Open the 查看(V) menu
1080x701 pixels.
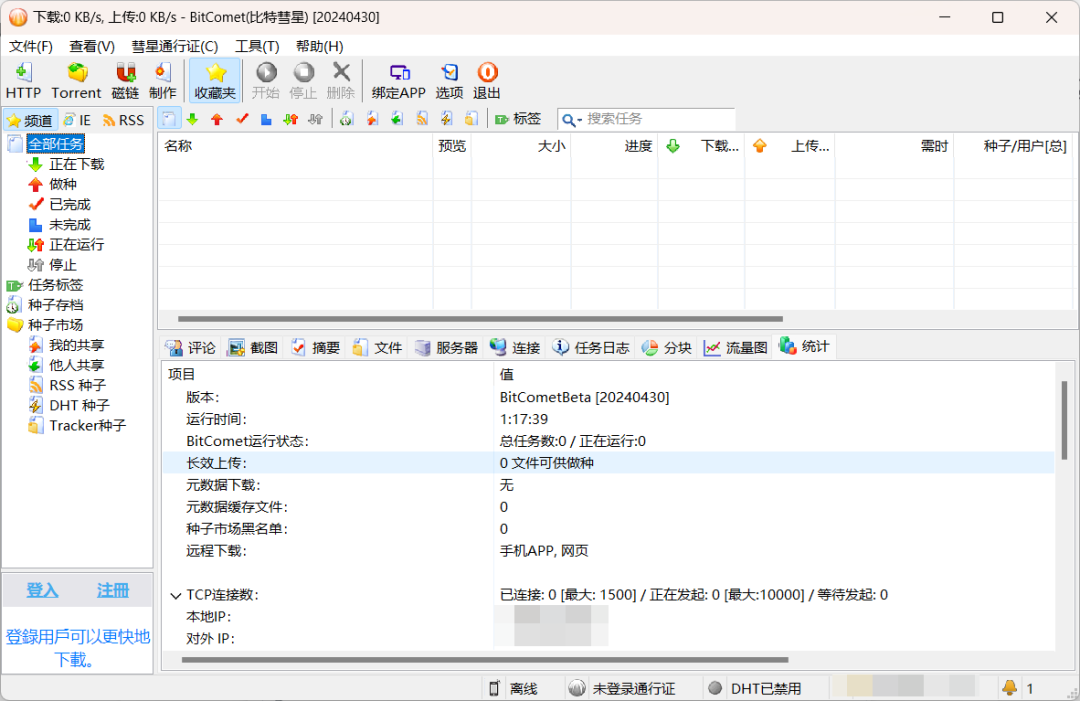92,46
